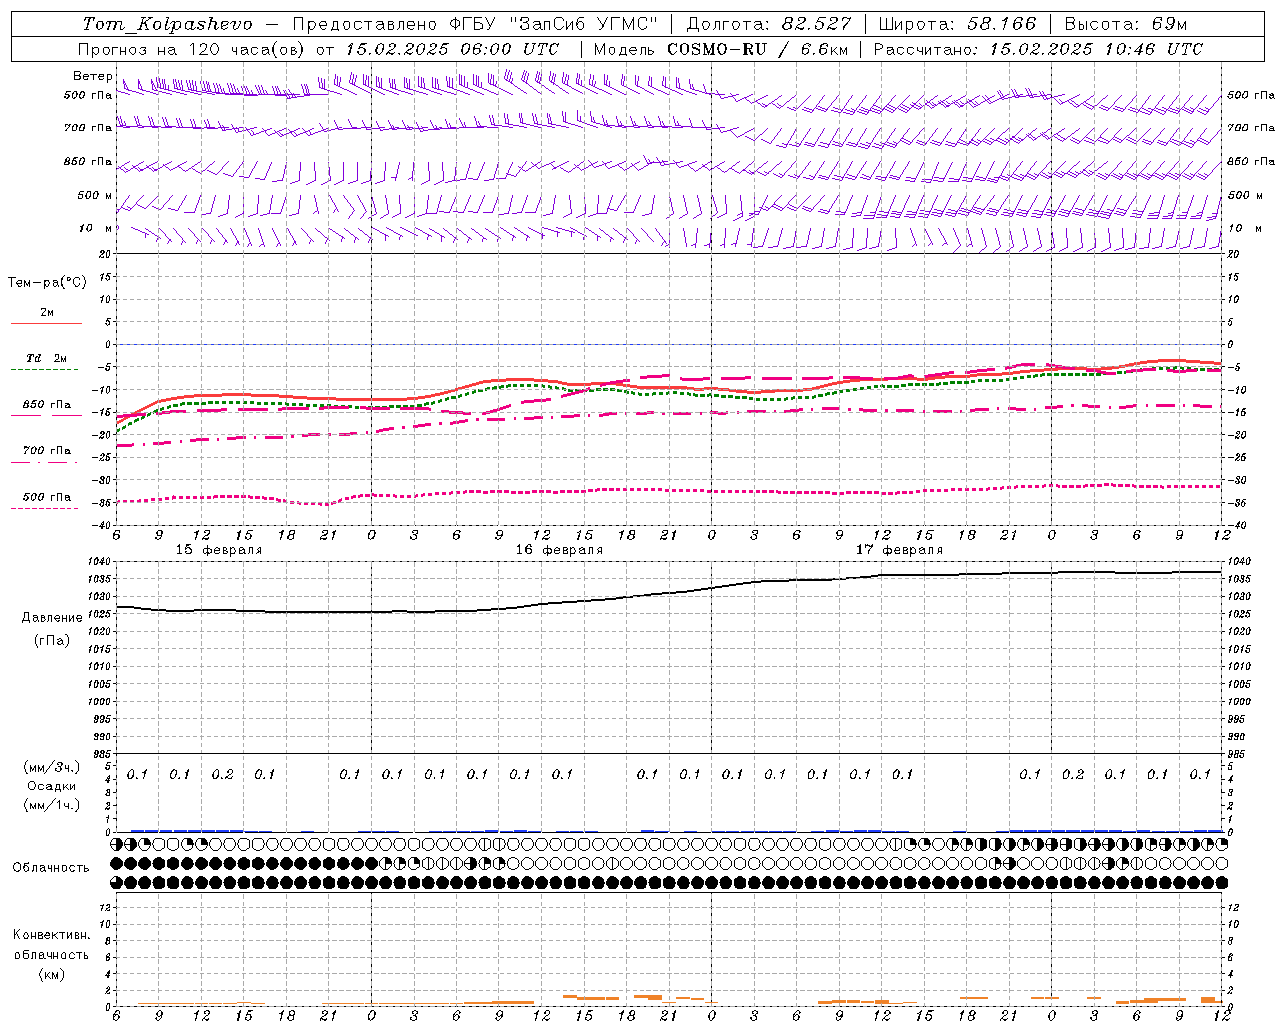Click the 16 февраля date label

[559, 550]
